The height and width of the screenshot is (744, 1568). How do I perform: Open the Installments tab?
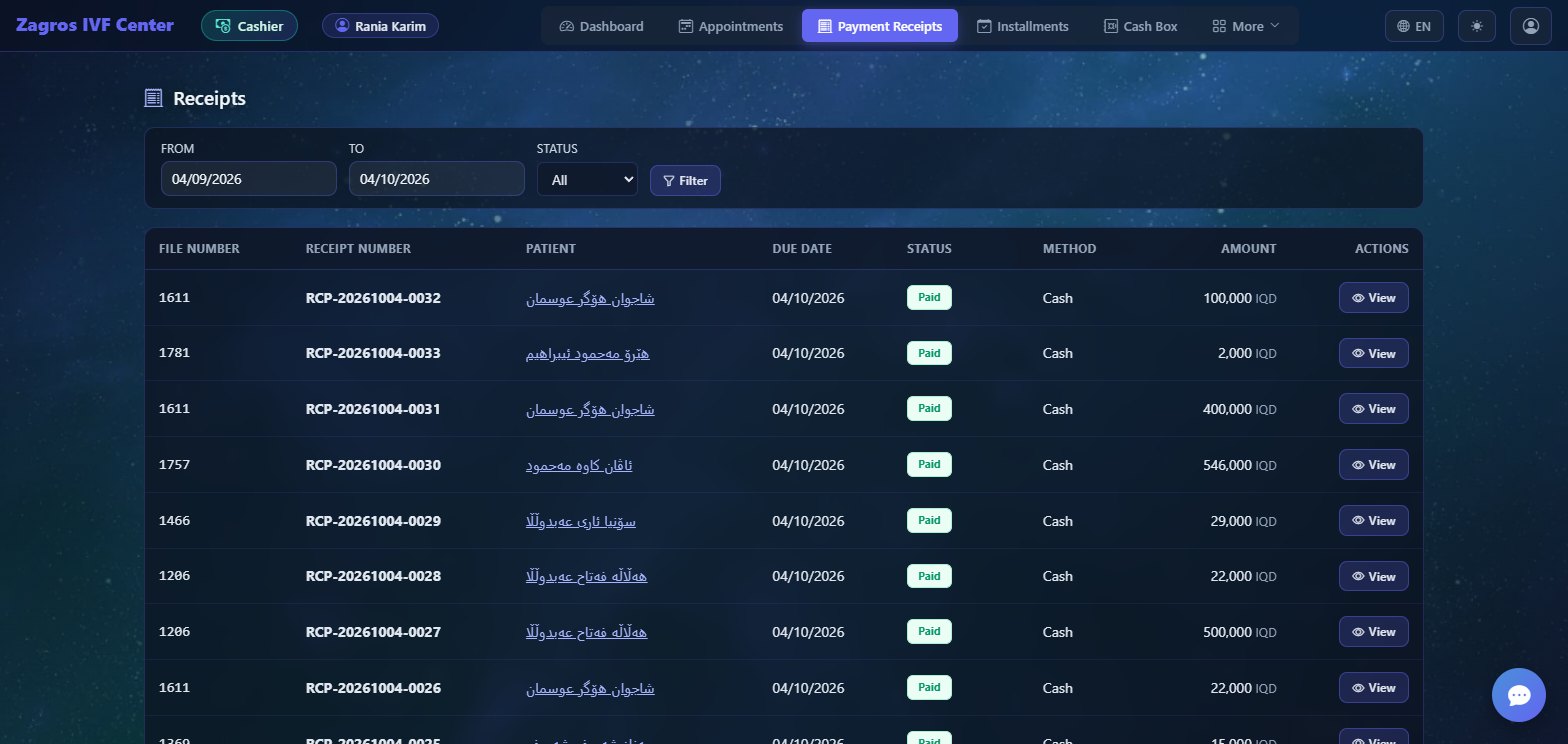(1022, 26)
